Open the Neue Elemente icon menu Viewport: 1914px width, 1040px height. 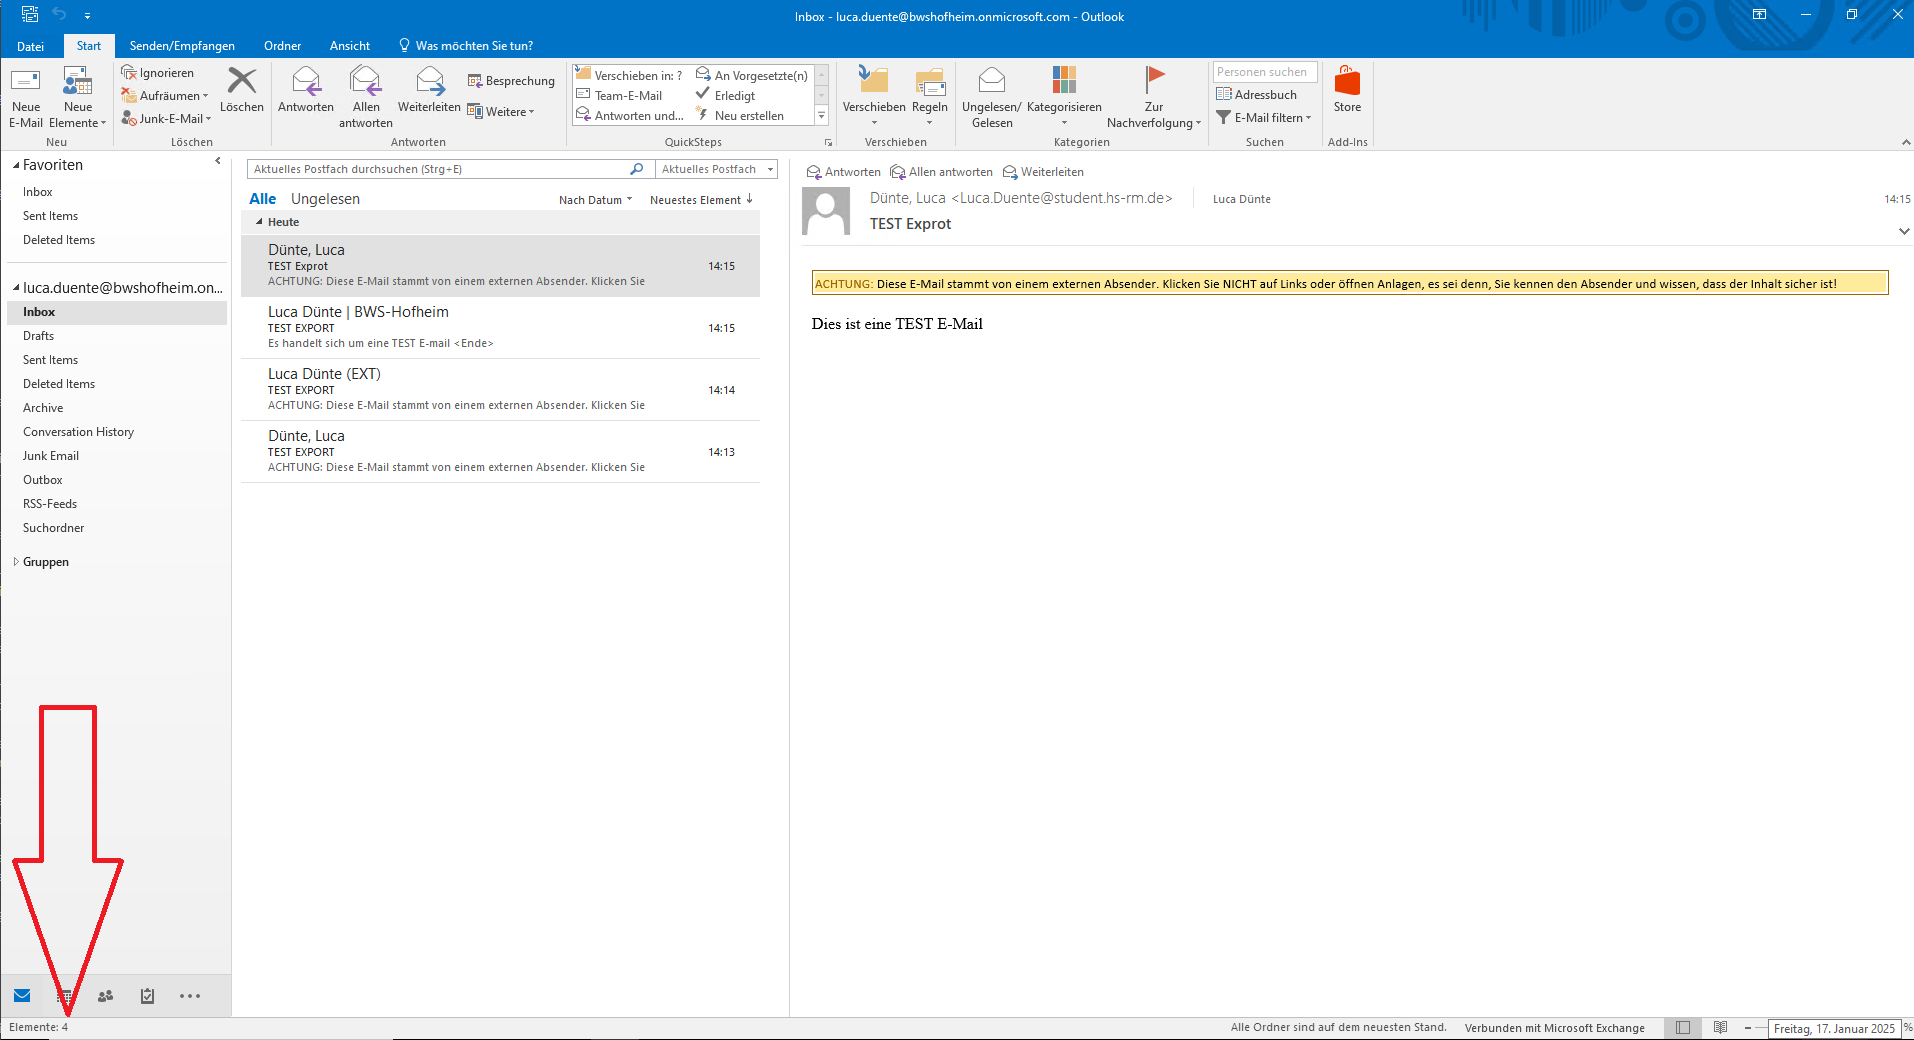pos(78,97)
